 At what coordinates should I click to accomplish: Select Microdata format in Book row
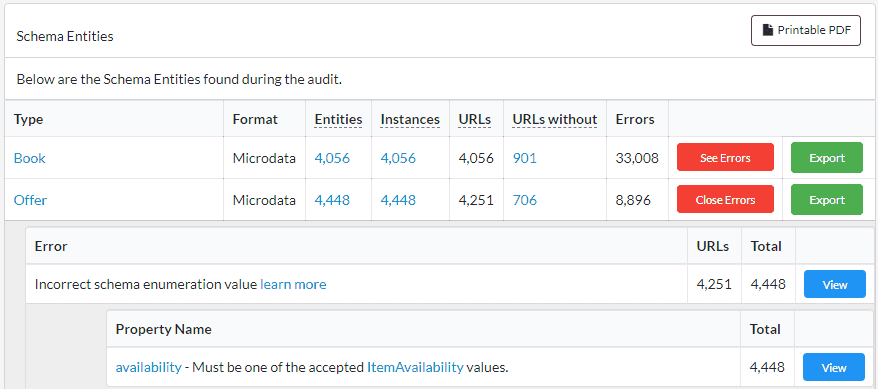click(264, 158)
